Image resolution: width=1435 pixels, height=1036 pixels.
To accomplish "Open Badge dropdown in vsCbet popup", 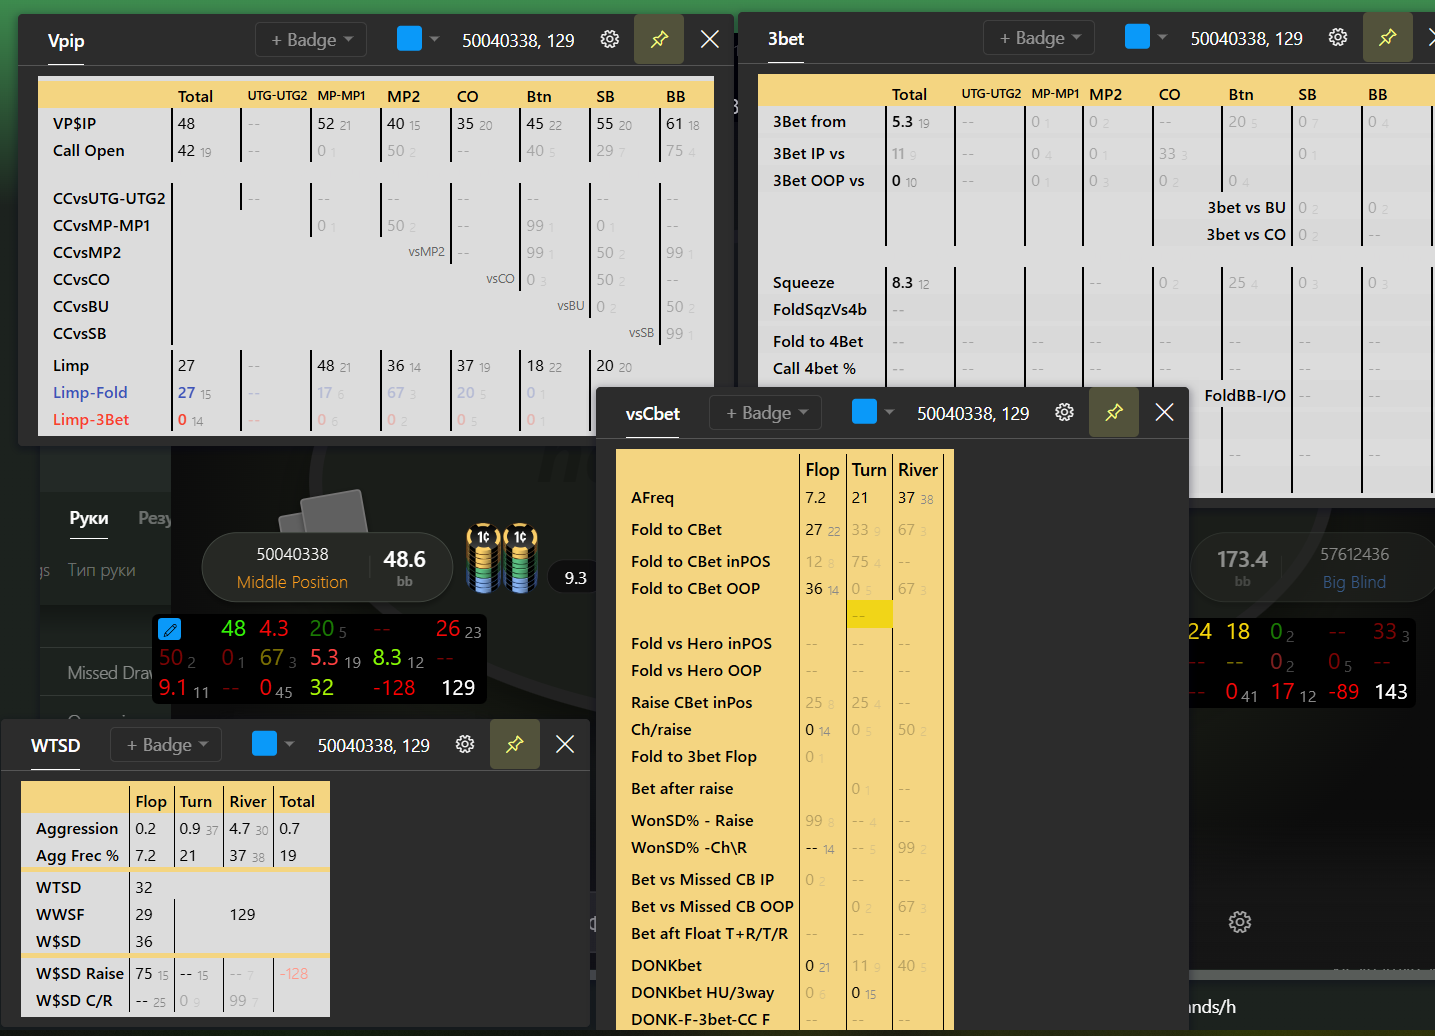I will pos(766,412).
